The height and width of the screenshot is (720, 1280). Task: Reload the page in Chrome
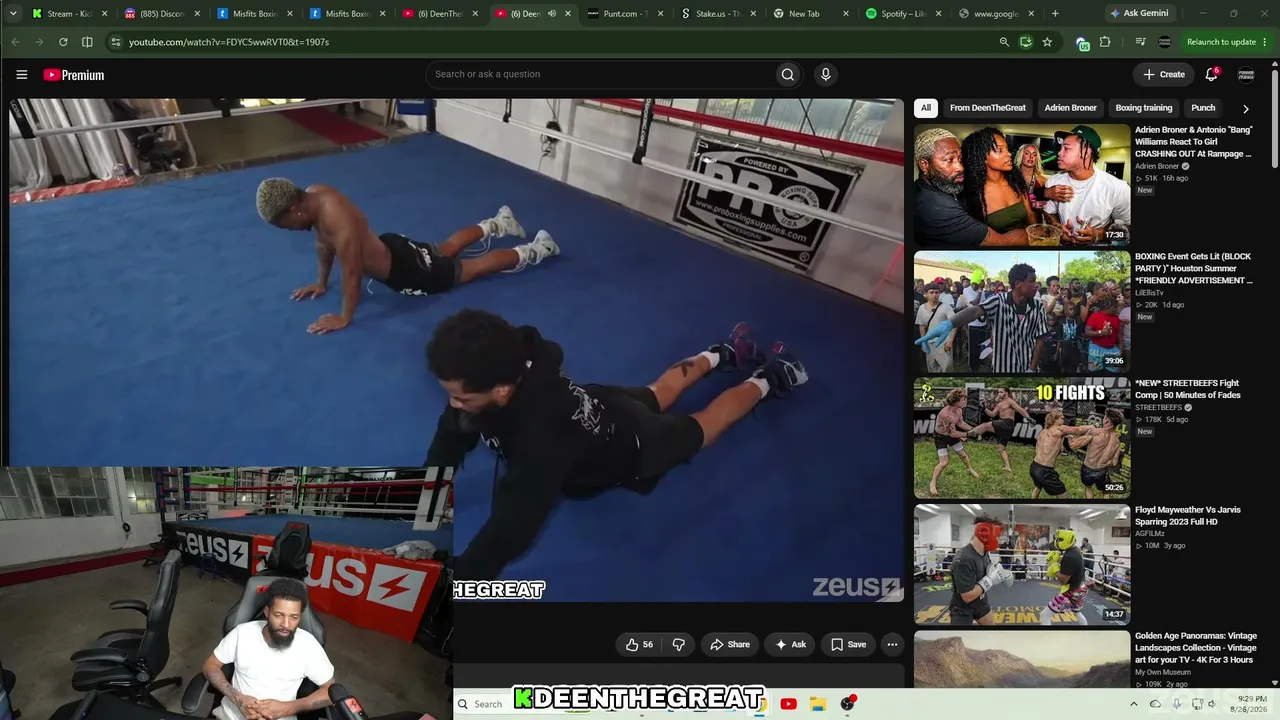click(x=63, y=42)
